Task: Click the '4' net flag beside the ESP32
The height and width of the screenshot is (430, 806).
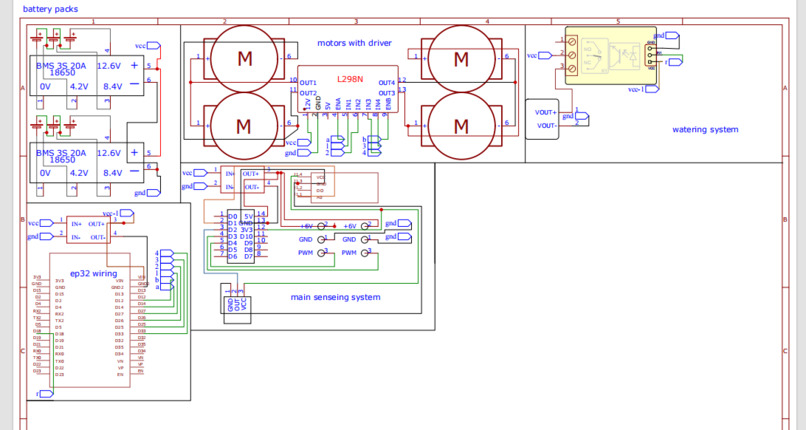Action: pyautogui.click(x=164, y=253)
